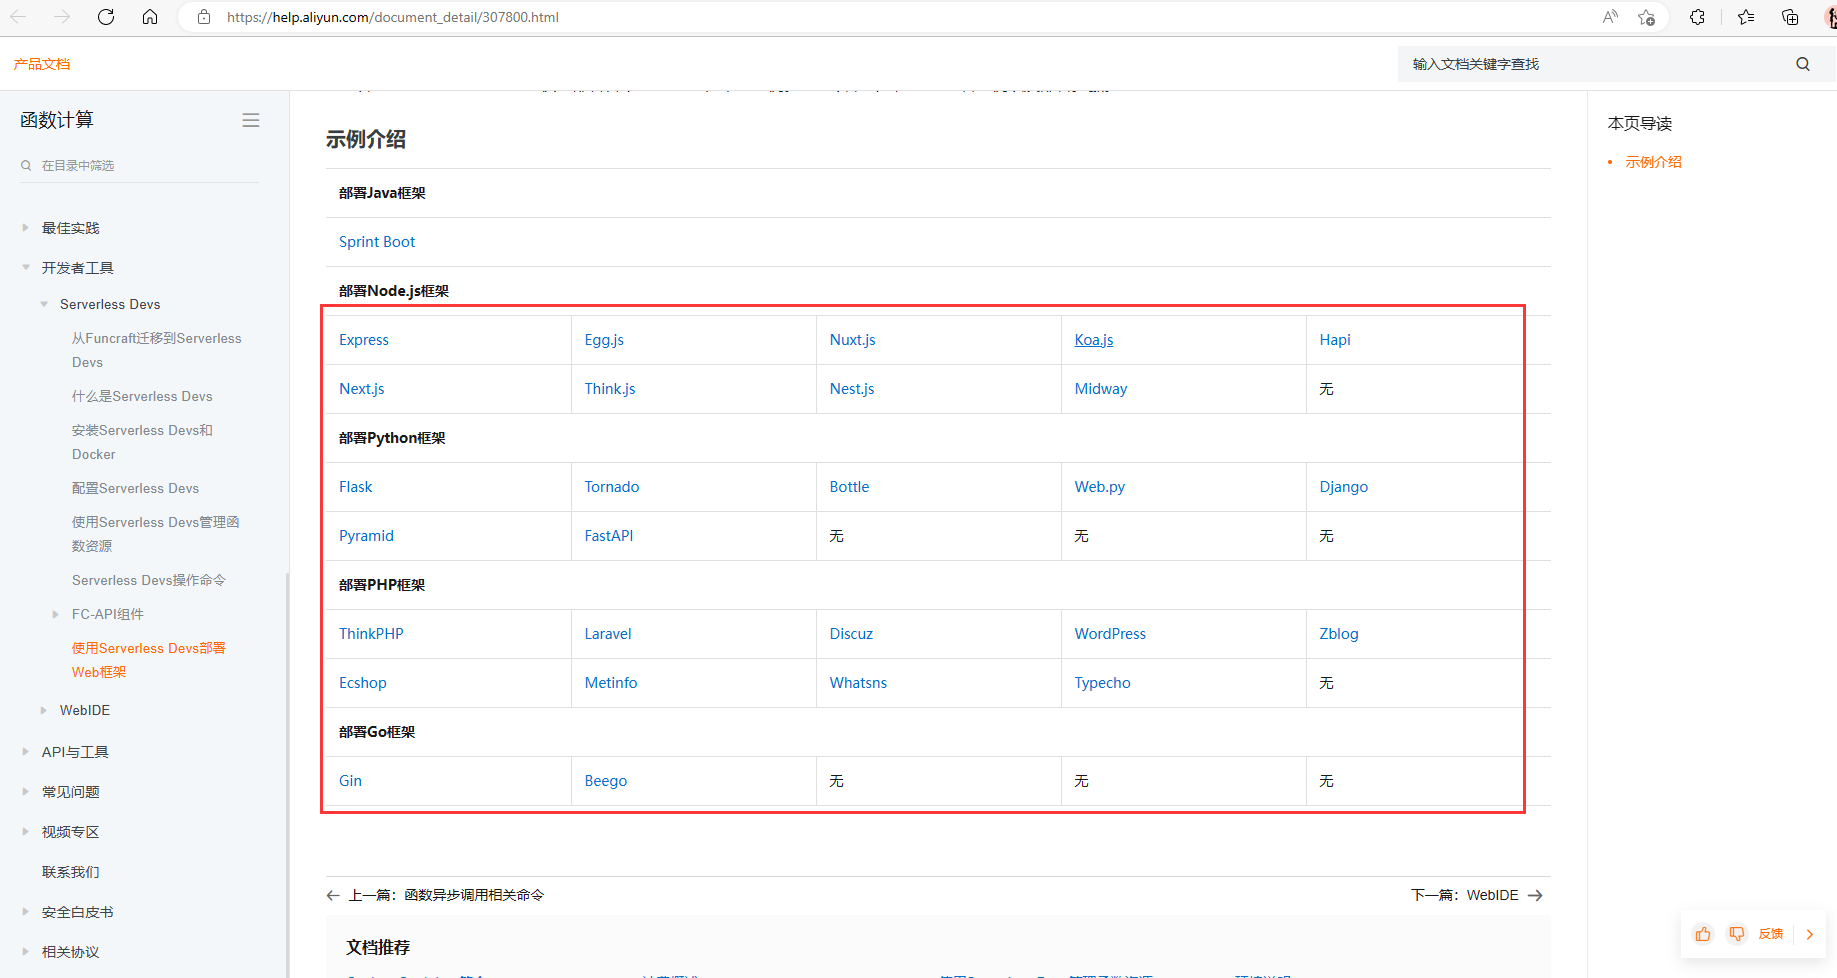Image resolution: width=1837 pixels, height=978 pixels.
Task: Click 产品文档 header link
Action: (42, 64)
